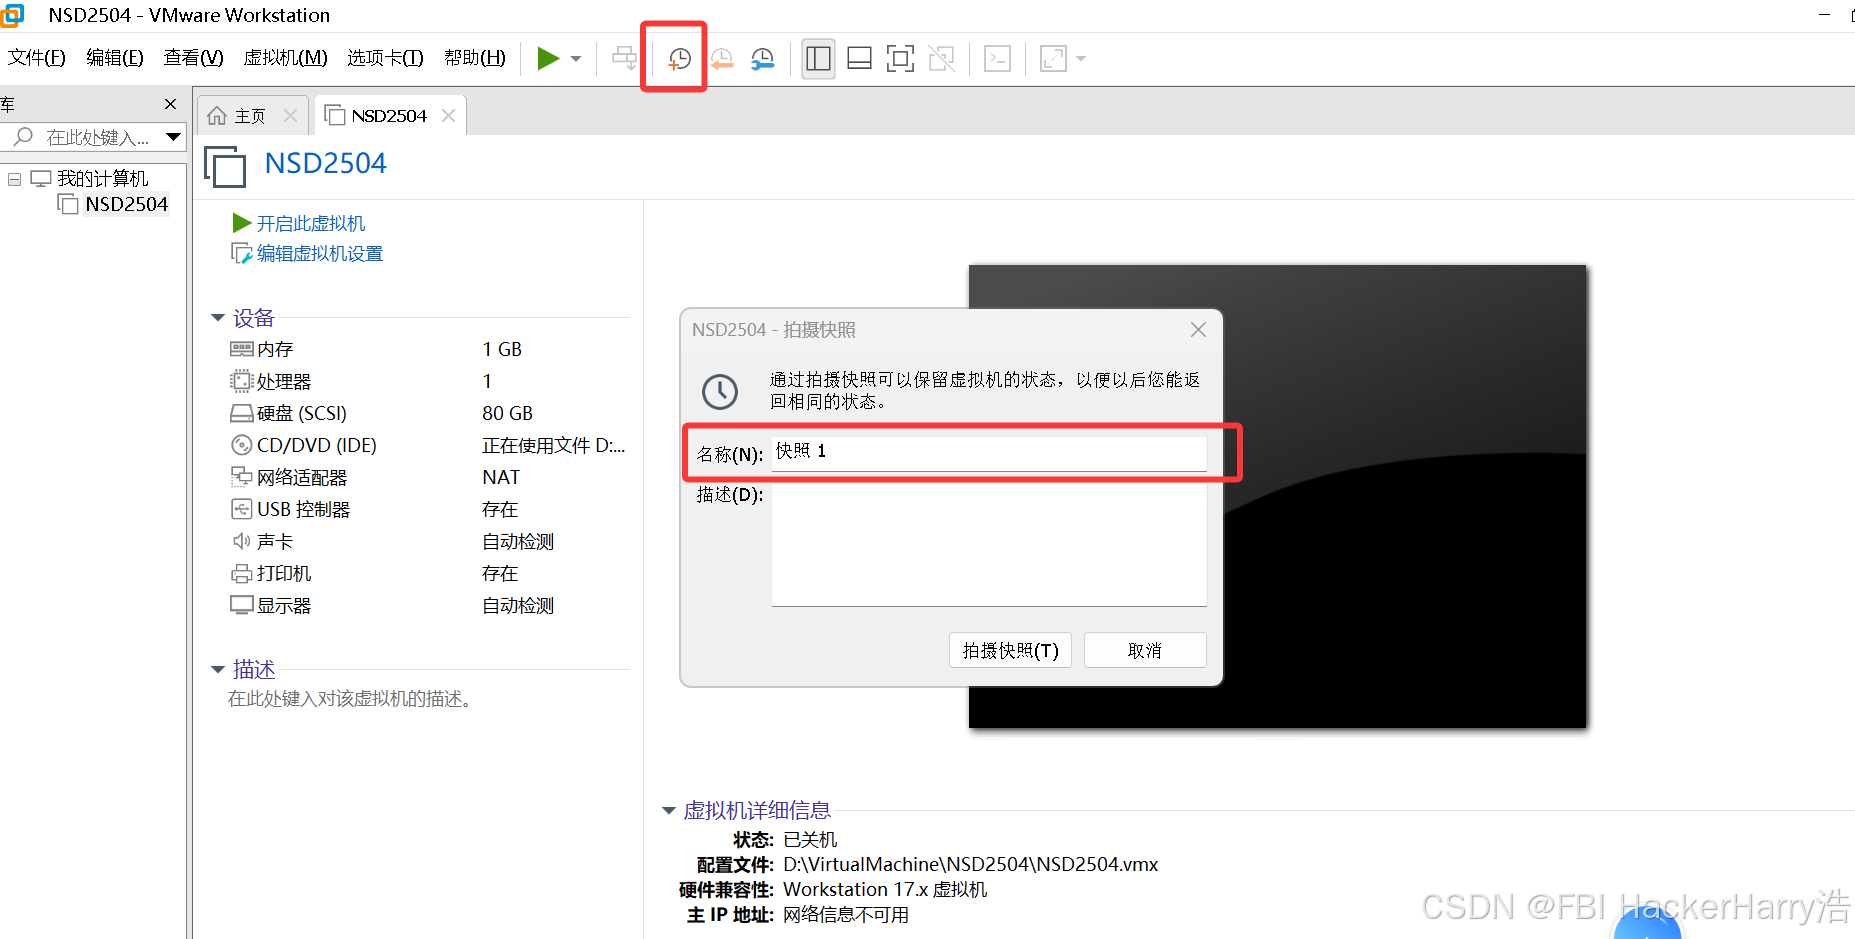This screenshot has height=939, width=1855.
Task: Collapse the 描述 section
Action: coord(218,669)
